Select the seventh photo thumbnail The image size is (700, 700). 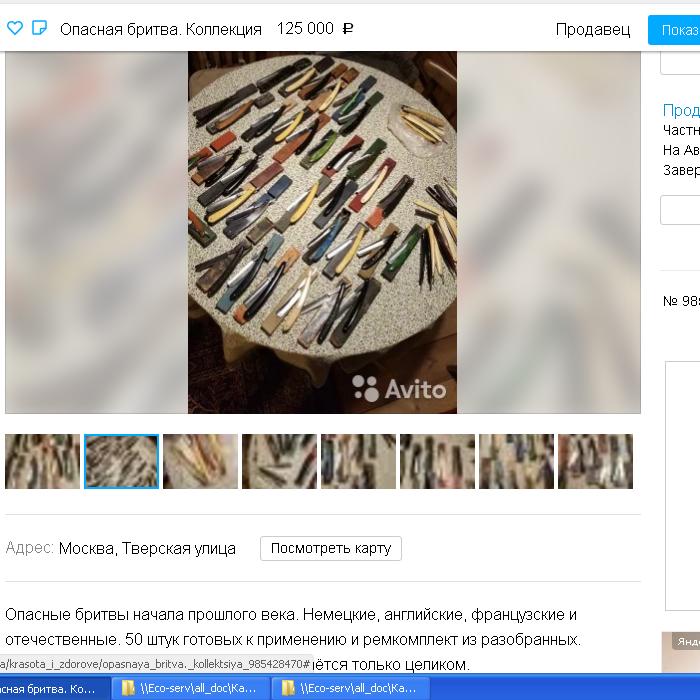(516, 461)
